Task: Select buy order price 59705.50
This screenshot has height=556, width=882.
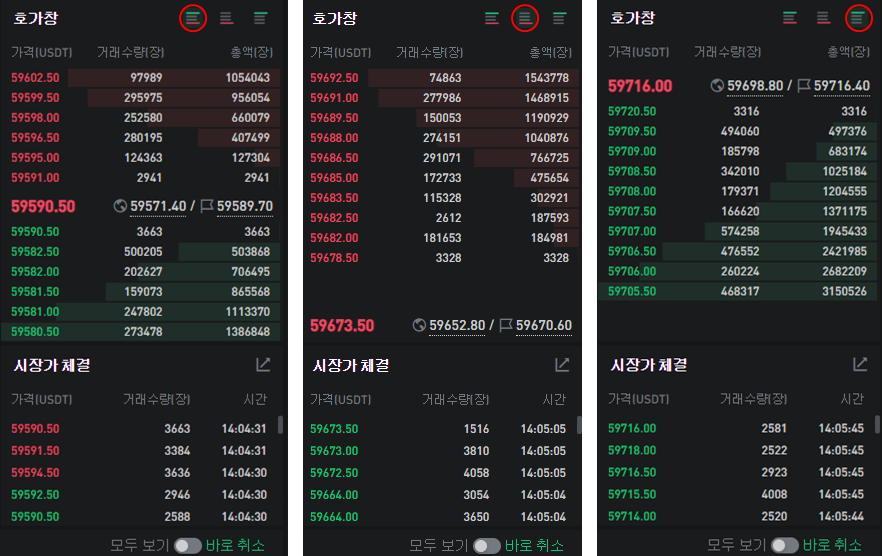Action: (632, 291)
